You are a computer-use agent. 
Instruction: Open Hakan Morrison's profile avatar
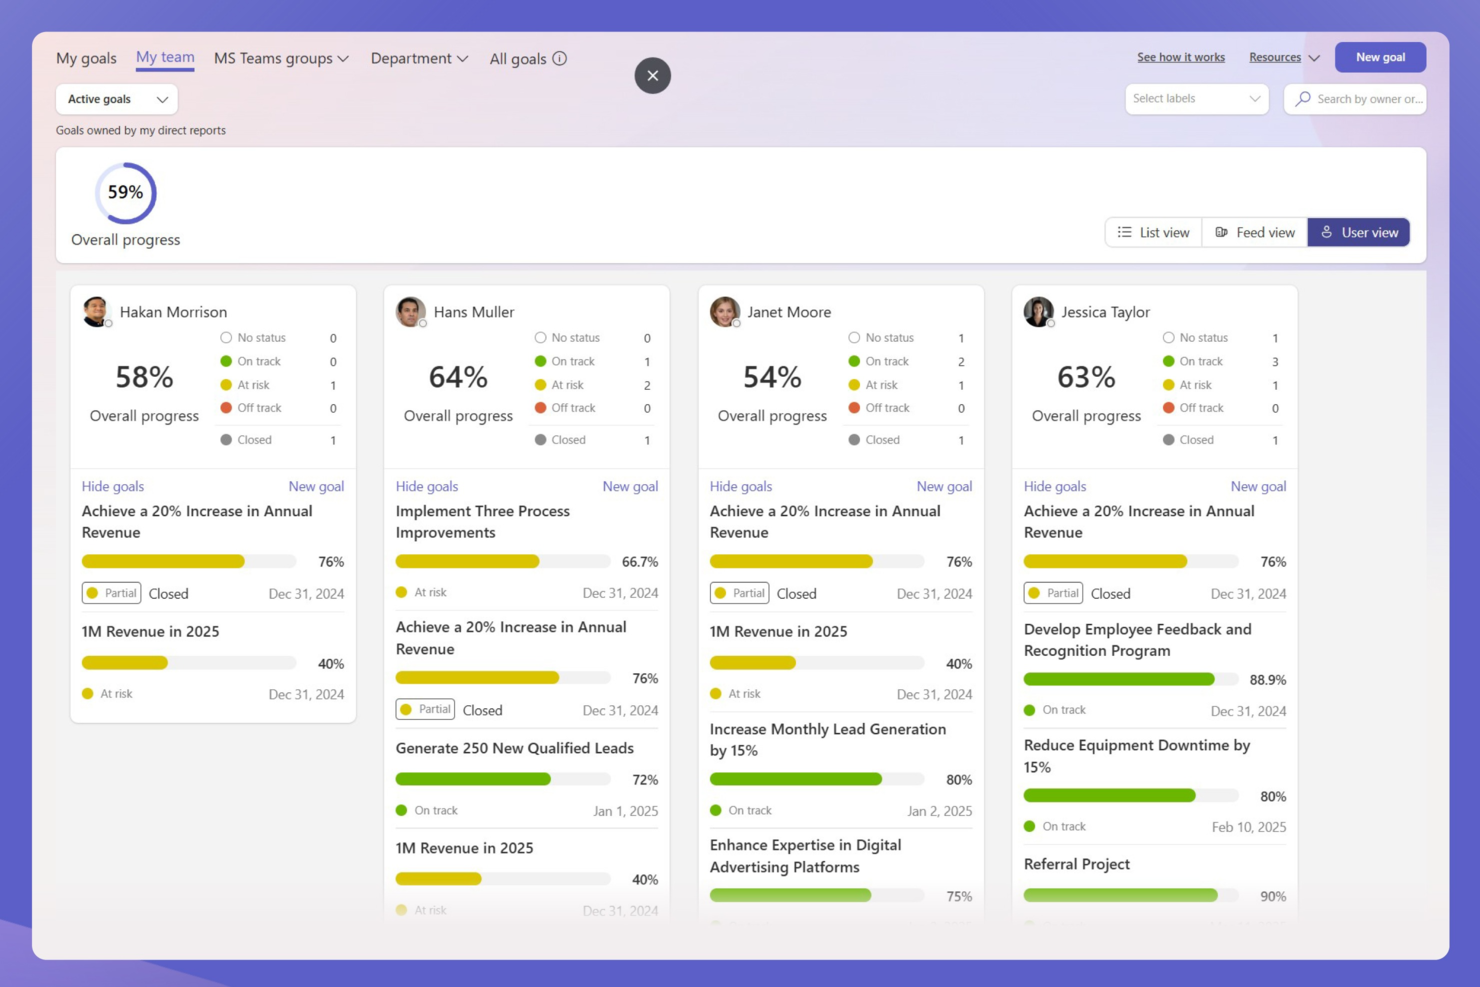point(97,311)
